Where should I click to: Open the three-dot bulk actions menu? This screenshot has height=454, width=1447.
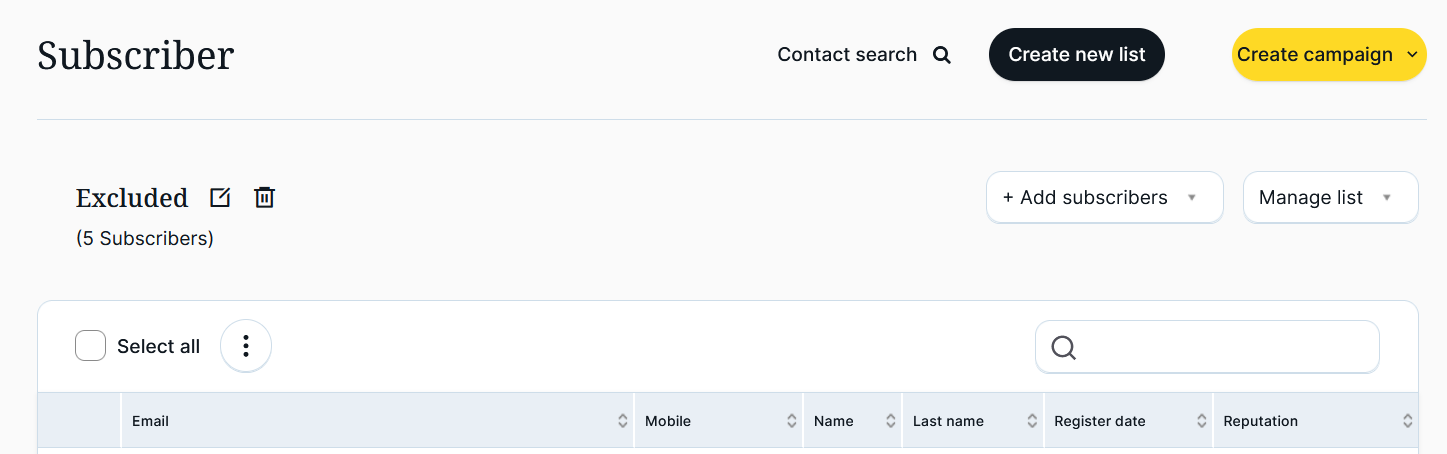246,346
